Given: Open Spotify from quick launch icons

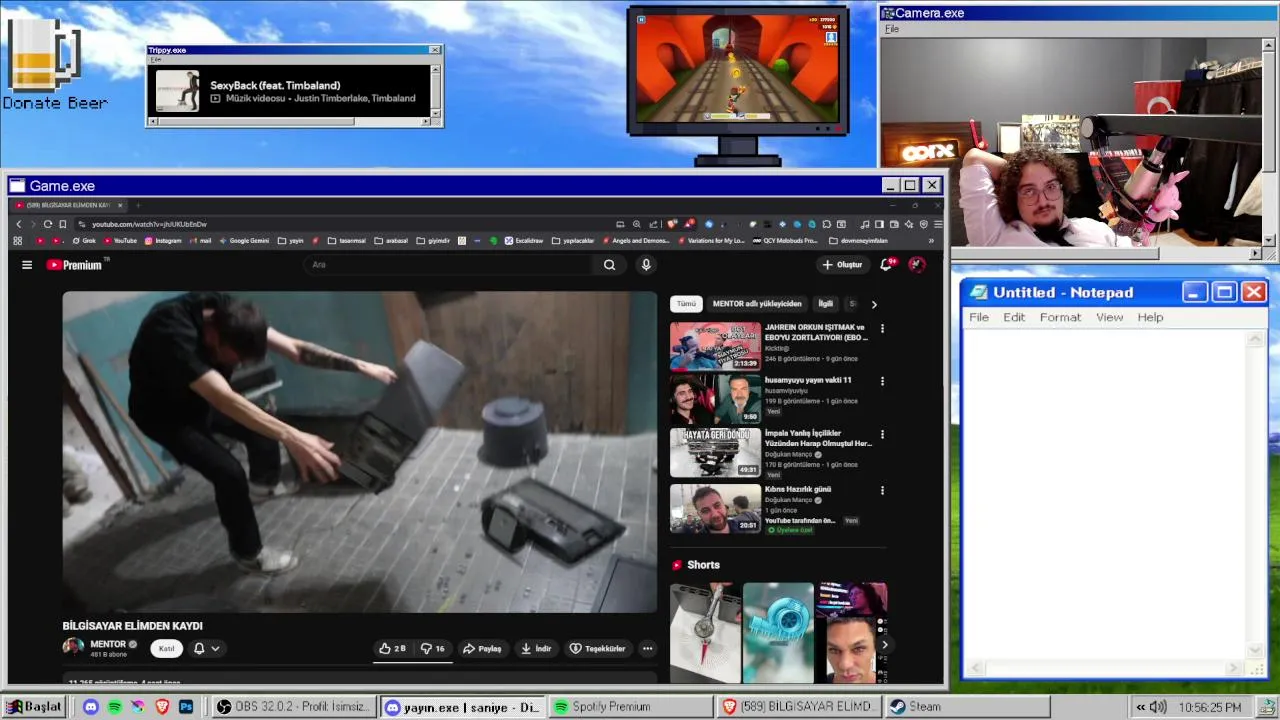Looking at the screenshot, I should (x=115, y=707).
